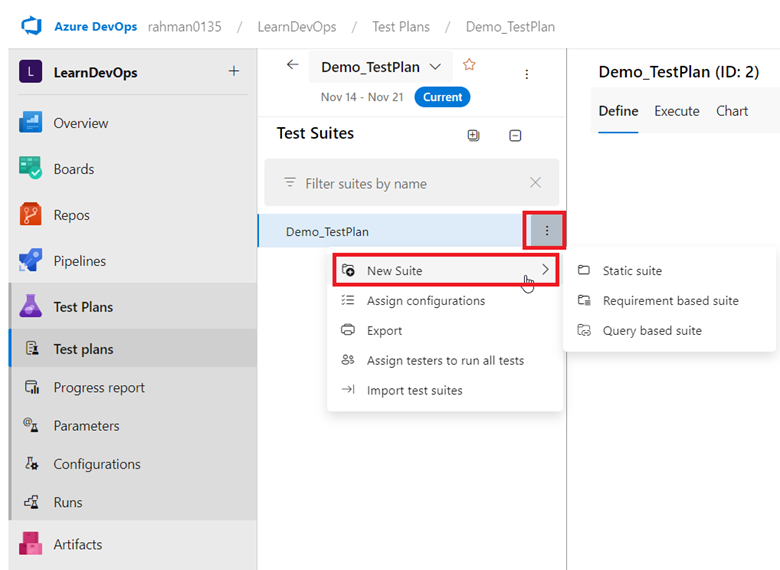780x570 pixels.
Task: Expand all test suites icon
Action: pos(474,135)
